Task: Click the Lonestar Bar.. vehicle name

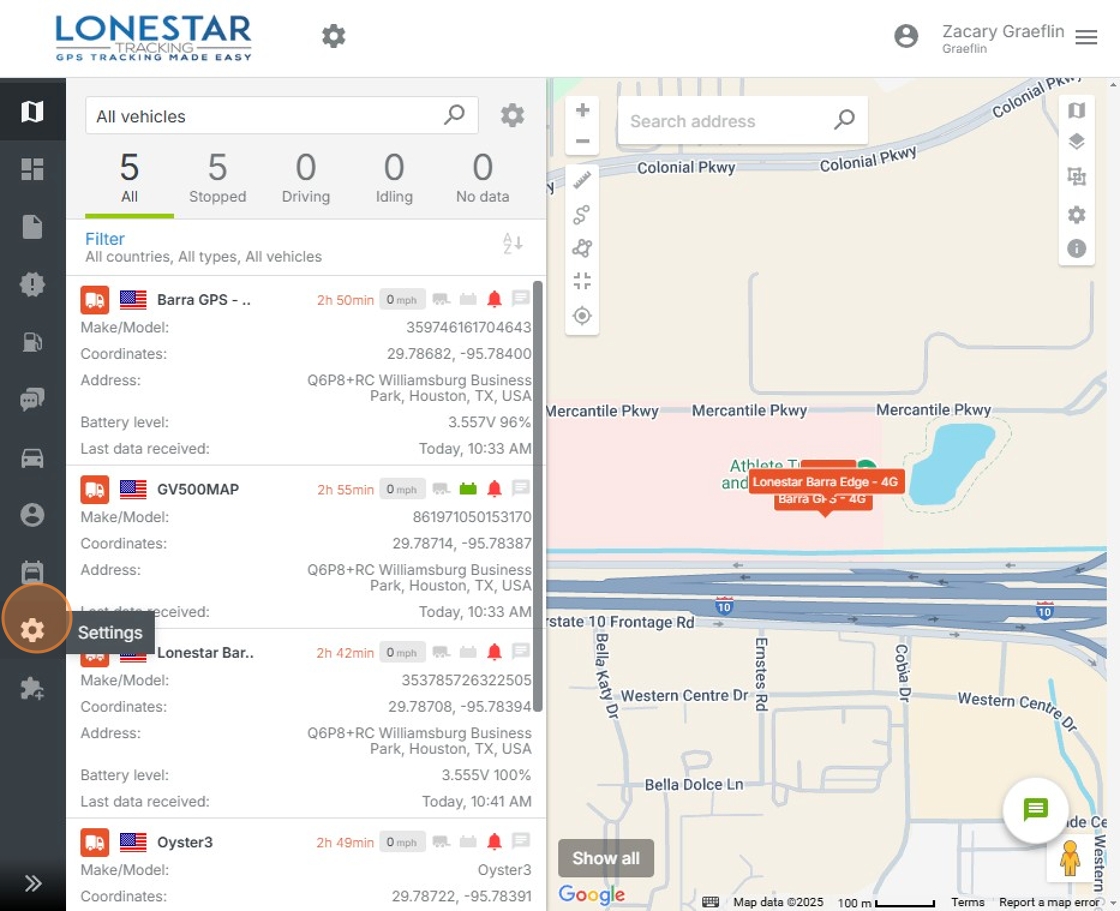Action: click(205, 652)
